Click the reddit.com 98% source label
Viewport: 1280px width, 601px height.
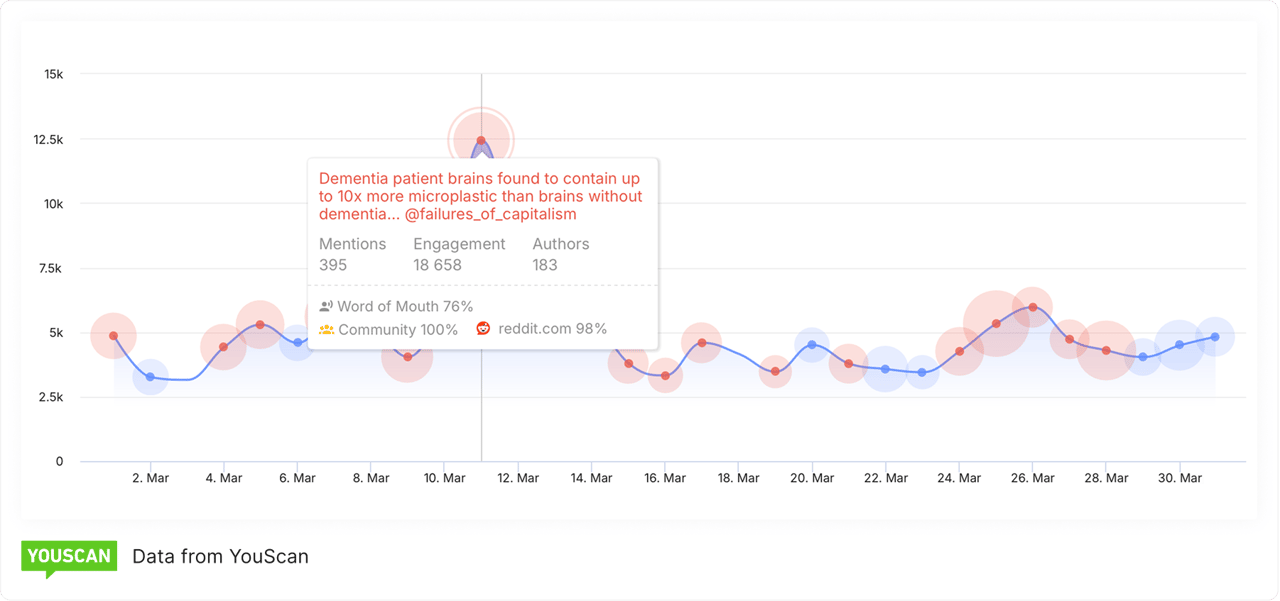click(x=552, y=328)
